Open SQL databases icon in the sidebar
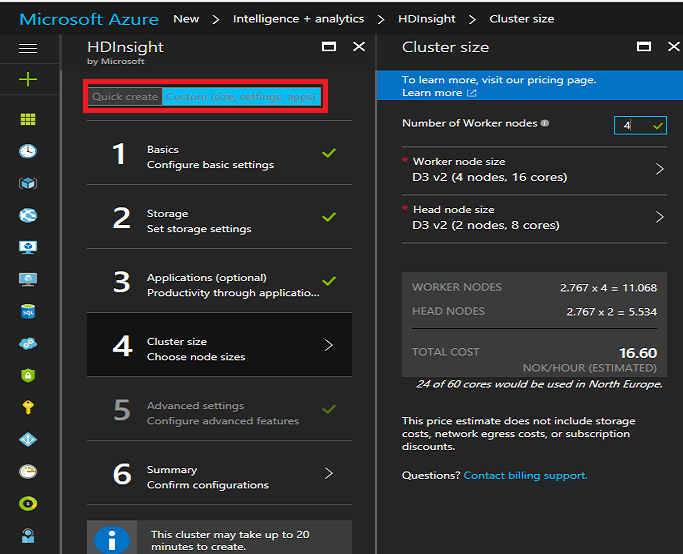Image resolution: width=683 pixels, height=554 pixels. click(28, 311)
